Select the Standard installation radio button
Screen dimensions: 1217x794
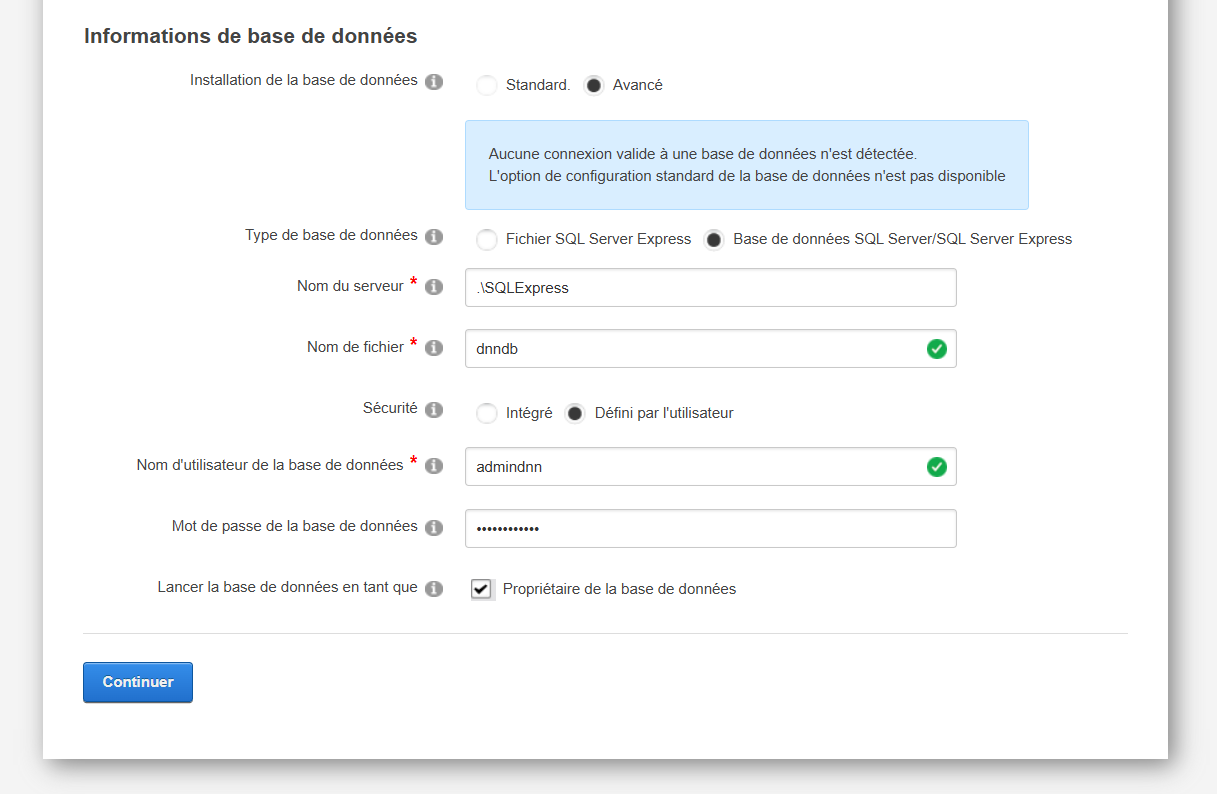click(x=487, y=86)
